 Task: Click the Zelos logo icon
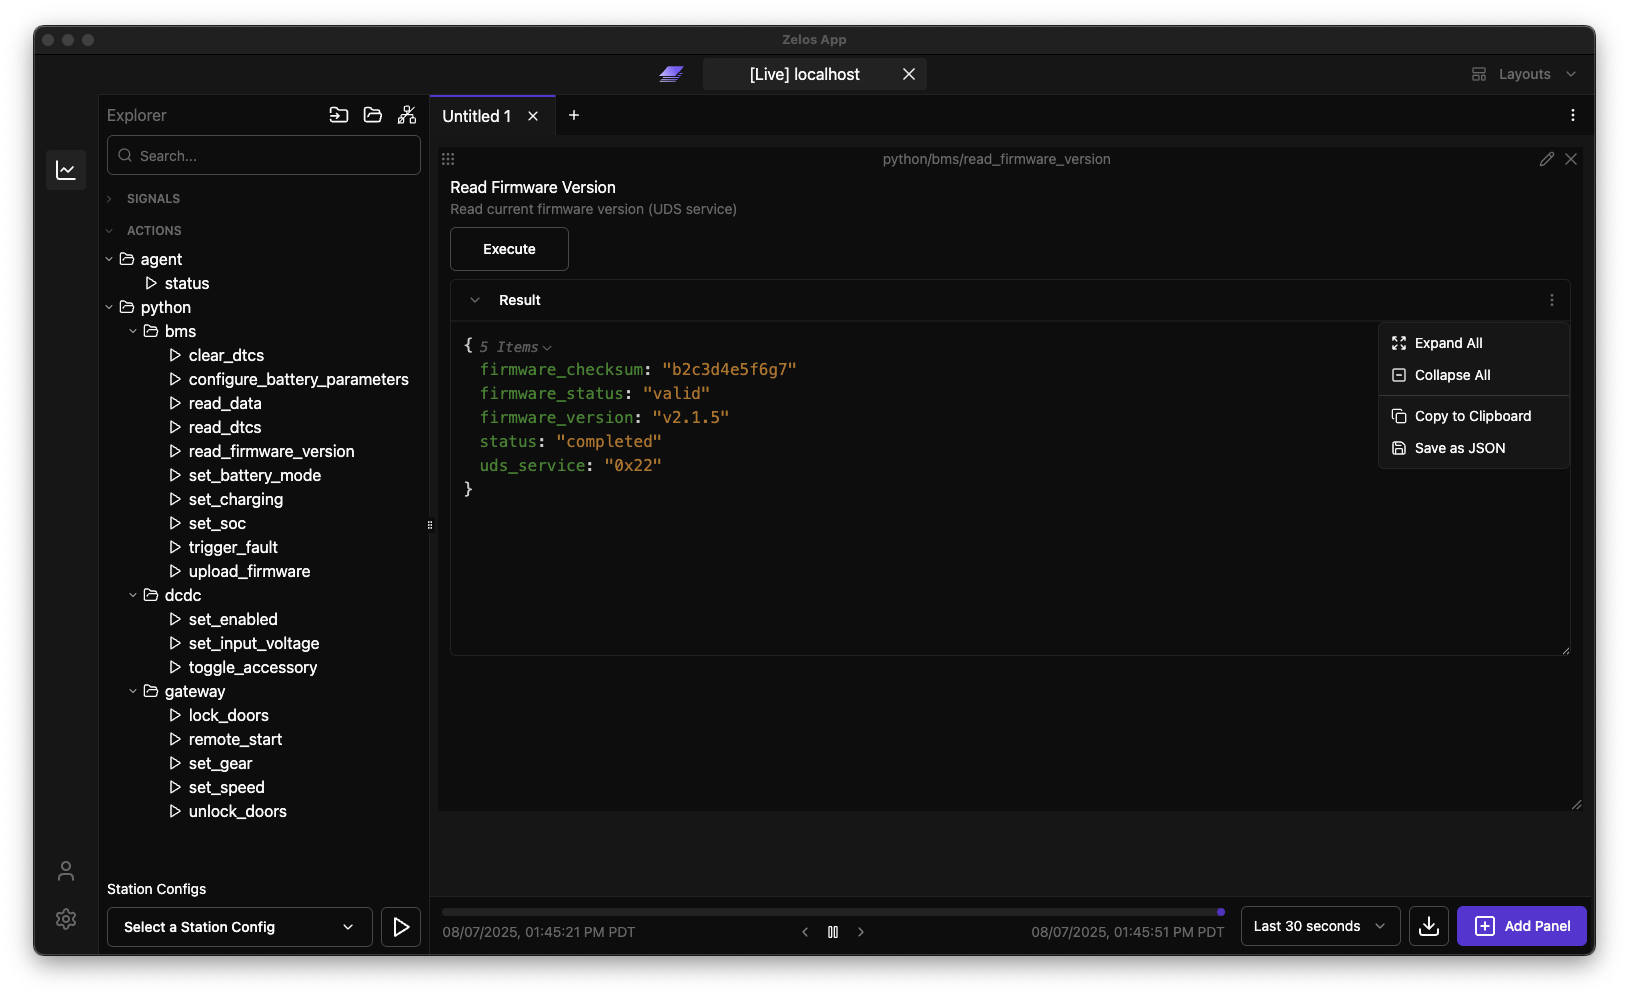click(x=671, y=74)
